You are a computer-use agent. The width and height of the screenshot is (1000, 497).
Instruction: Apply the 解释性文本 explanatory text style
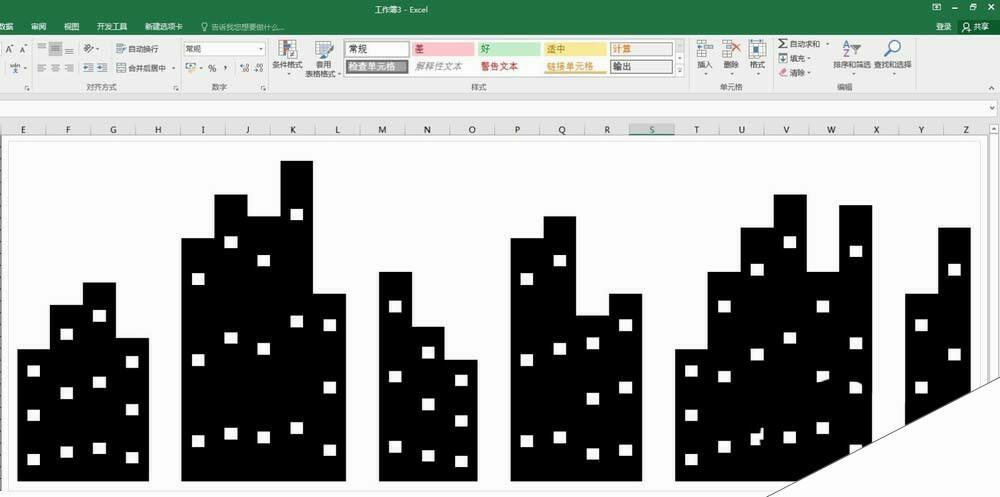pyautogui.click(x=443, y=66)
